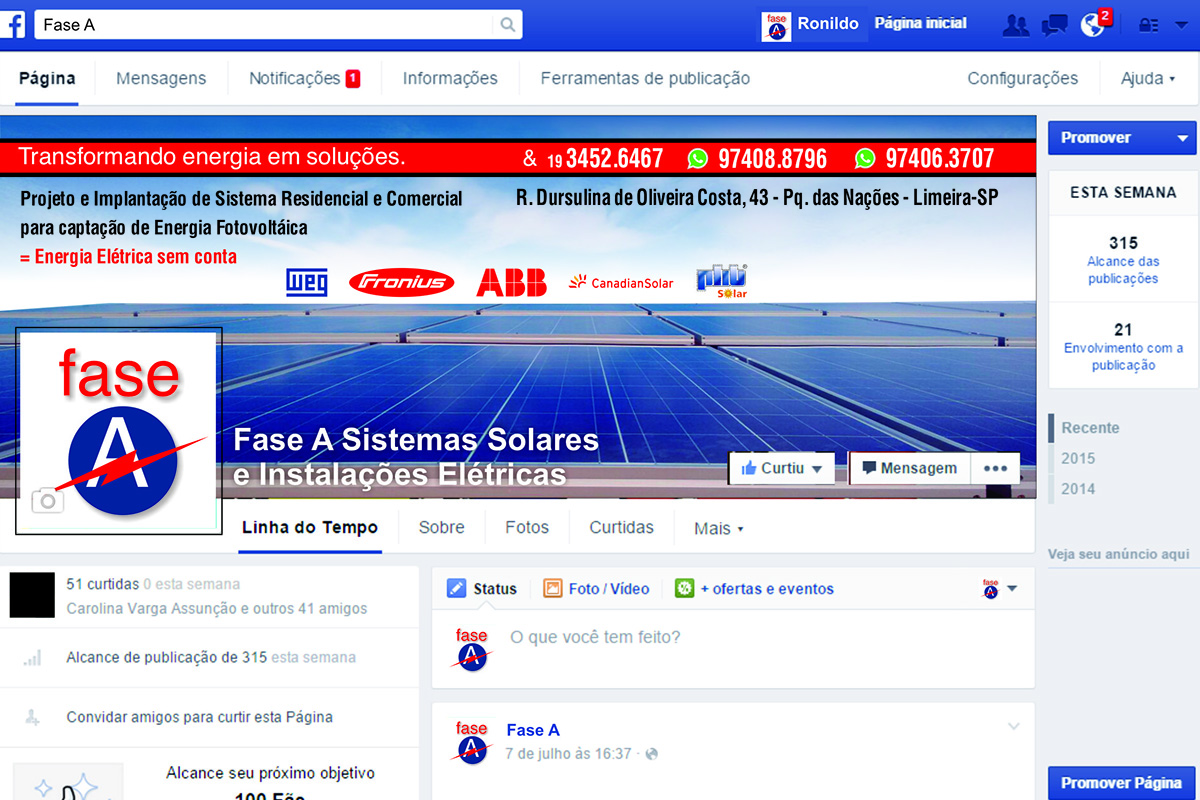Expand the Mais tab menu
This screenshot has width=1200, height=800.
pos(718,528)
